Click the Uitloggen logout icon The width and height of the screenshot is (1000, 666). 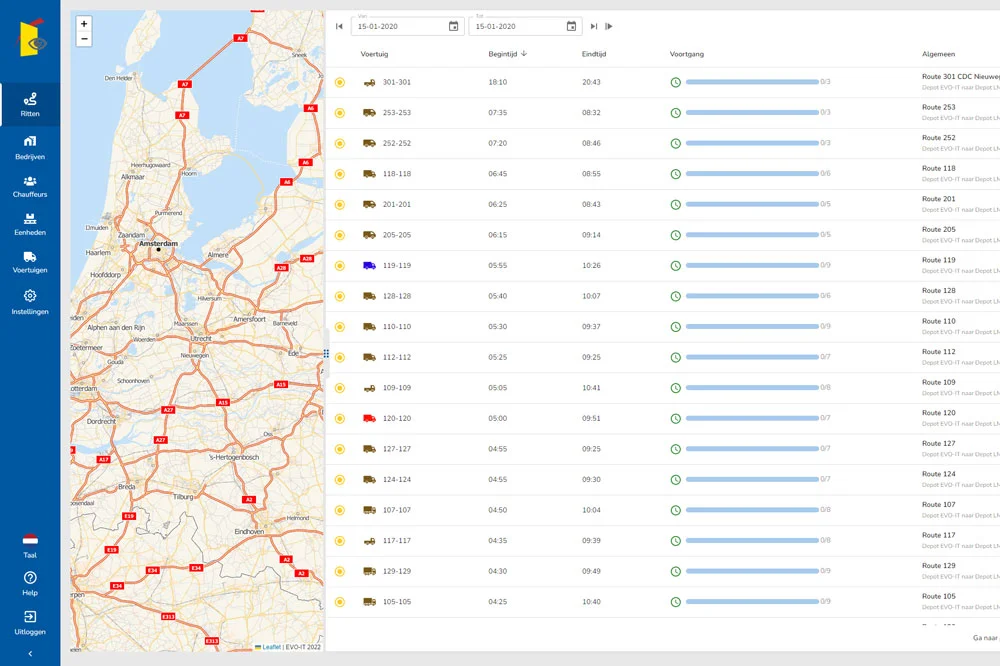pos(30,617)
